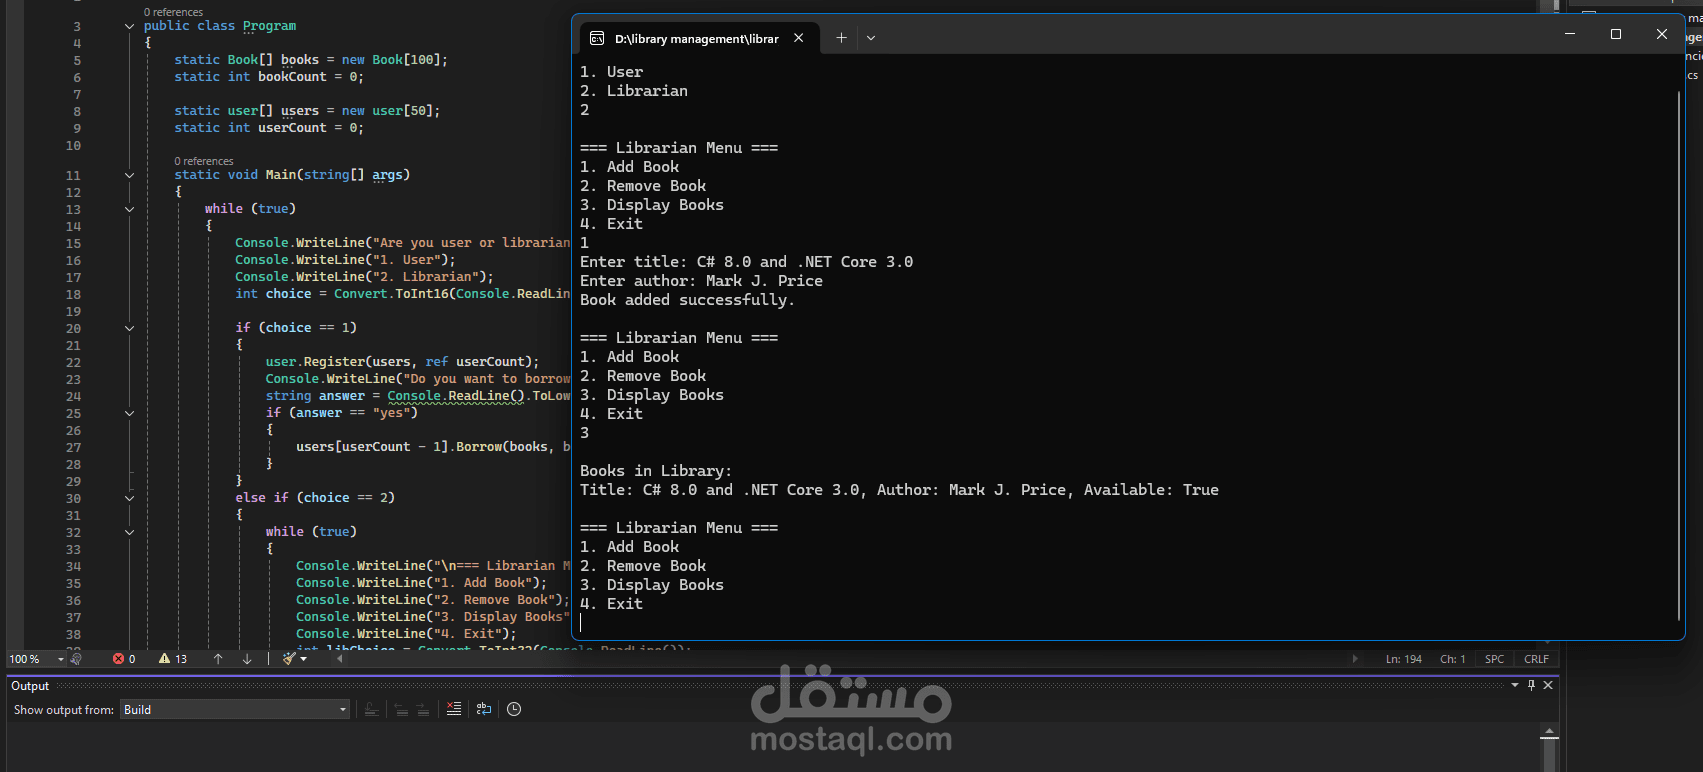
Task: Click the left arrow of the editor horizontal scrollbar
Action: [x=340, y=659]
